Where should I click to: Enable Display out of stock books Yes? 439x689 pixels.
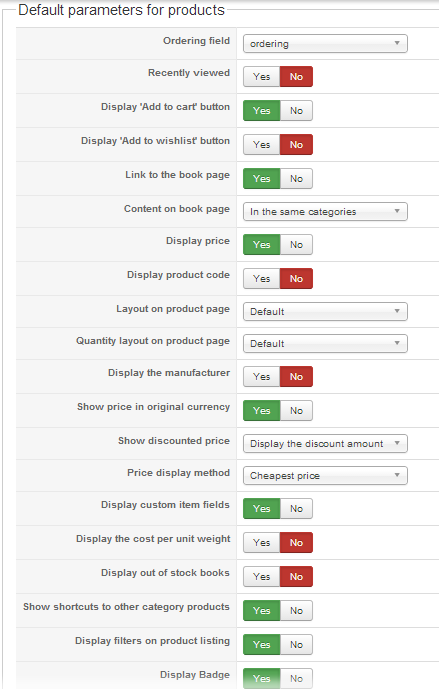click(x=261, y=577)
